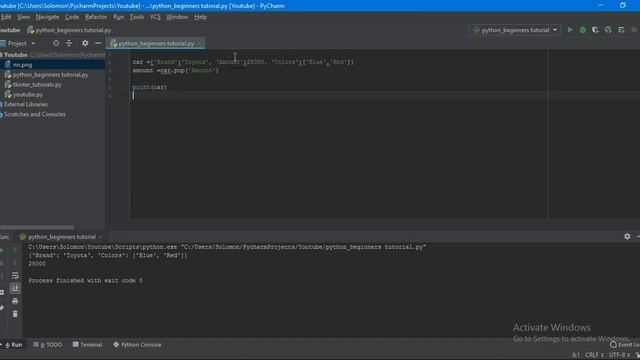Open the Help menu
Image resolution: width=640 pixels, height=360 pixels.
[x=200, y=17]
